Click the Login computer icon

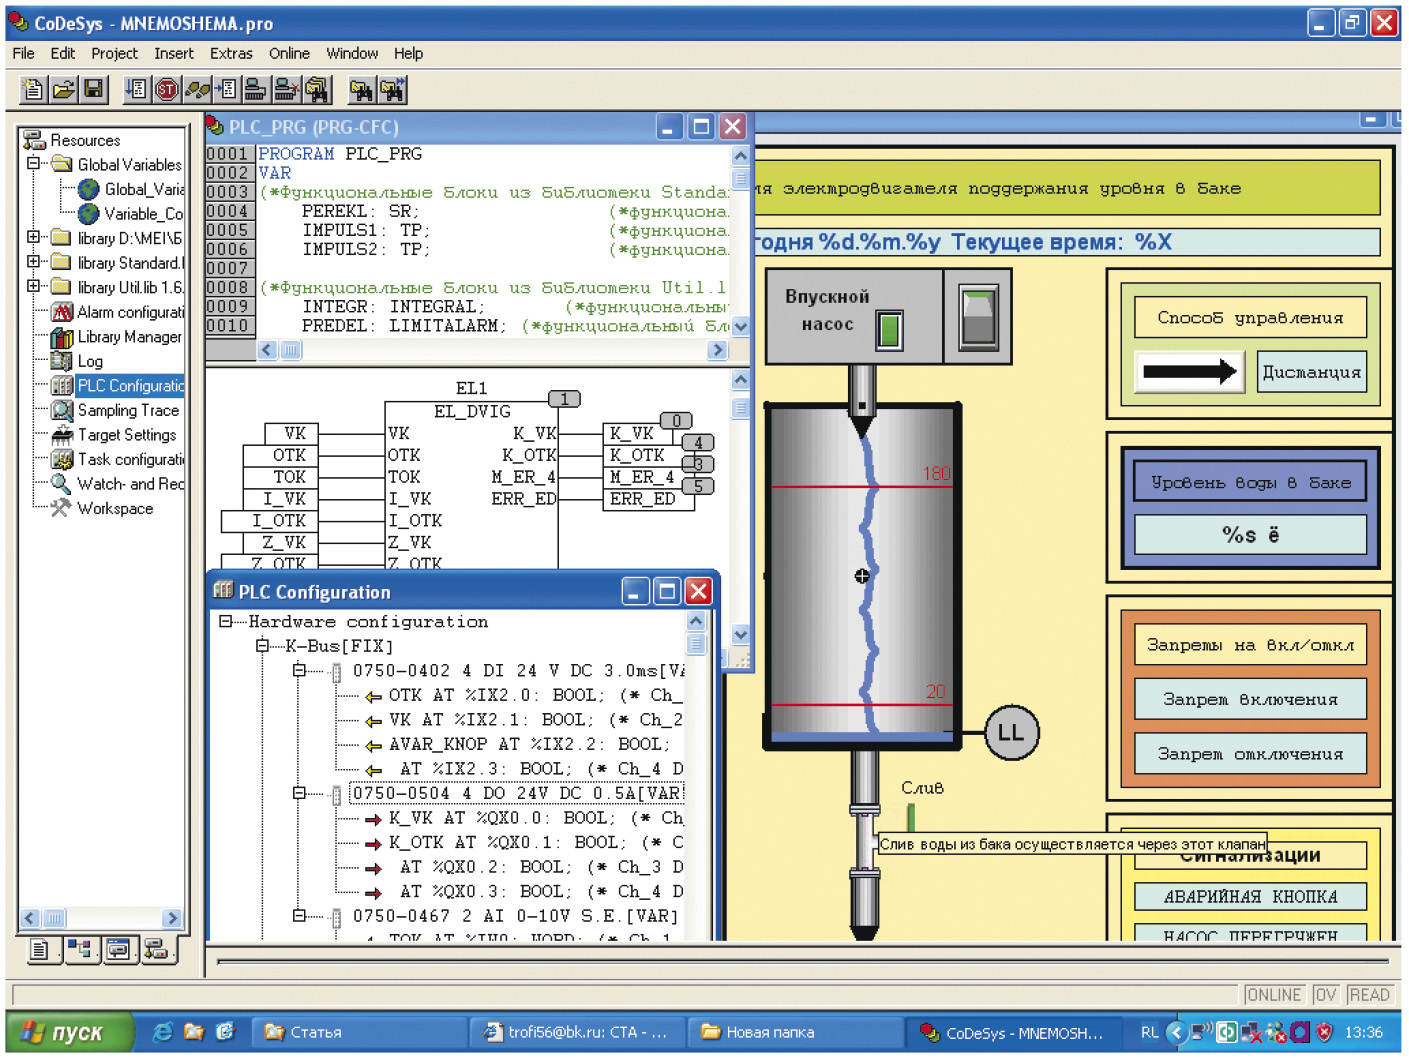[x=256, y=90]
